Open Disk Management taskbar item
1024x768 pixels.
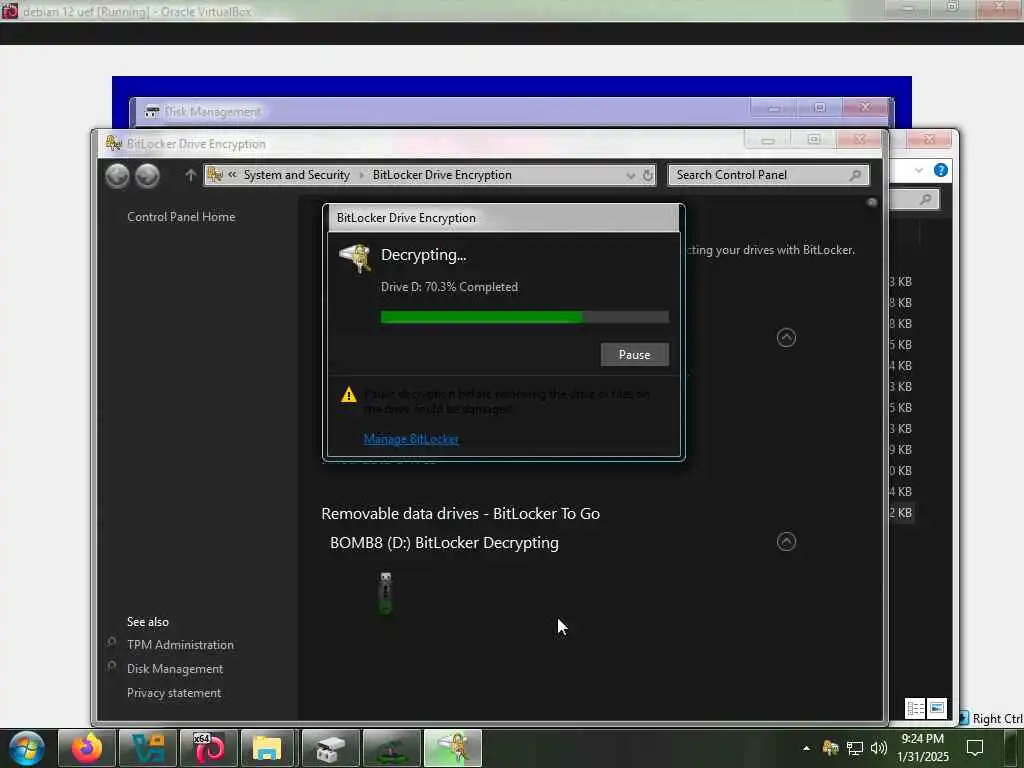pyautogui.click(x=331, y=748)
